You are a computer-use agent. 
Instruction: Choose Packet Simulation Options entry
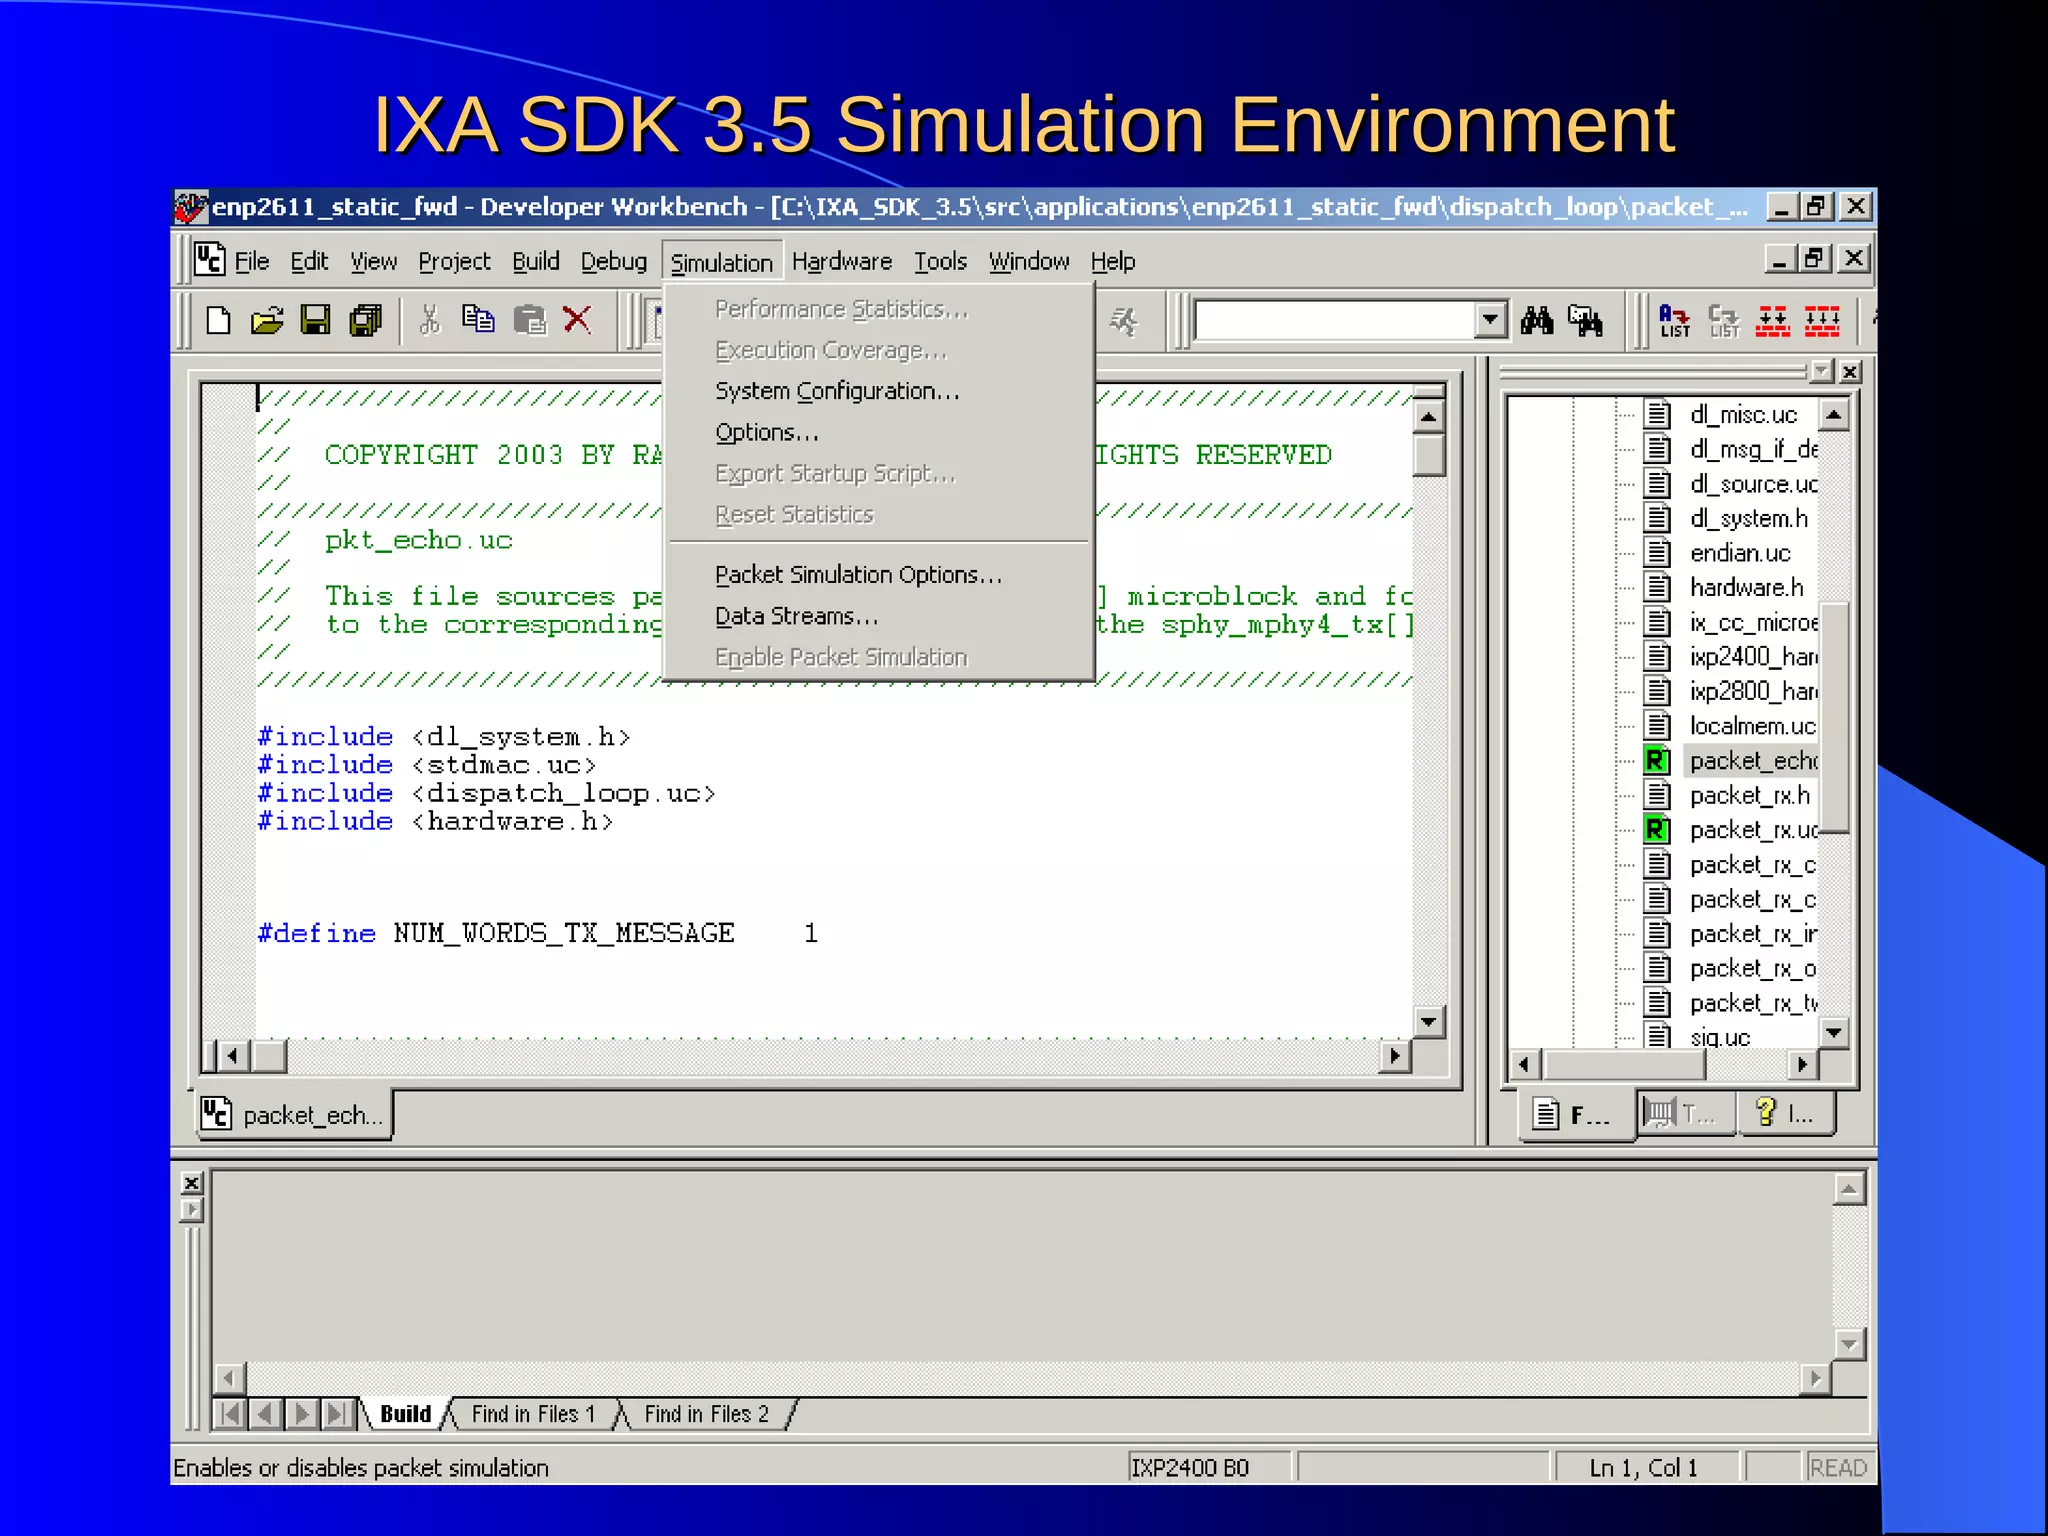pyautogui.click(x=879, y=575)
